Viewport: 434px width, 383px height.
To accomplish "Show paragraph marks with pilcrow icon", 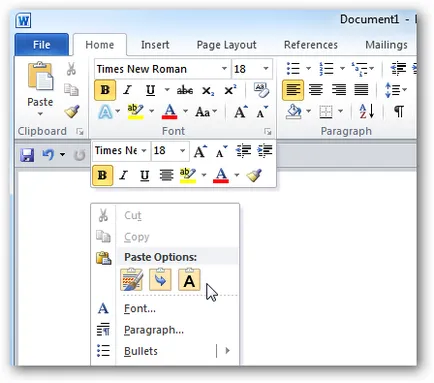I will (399, 111).
